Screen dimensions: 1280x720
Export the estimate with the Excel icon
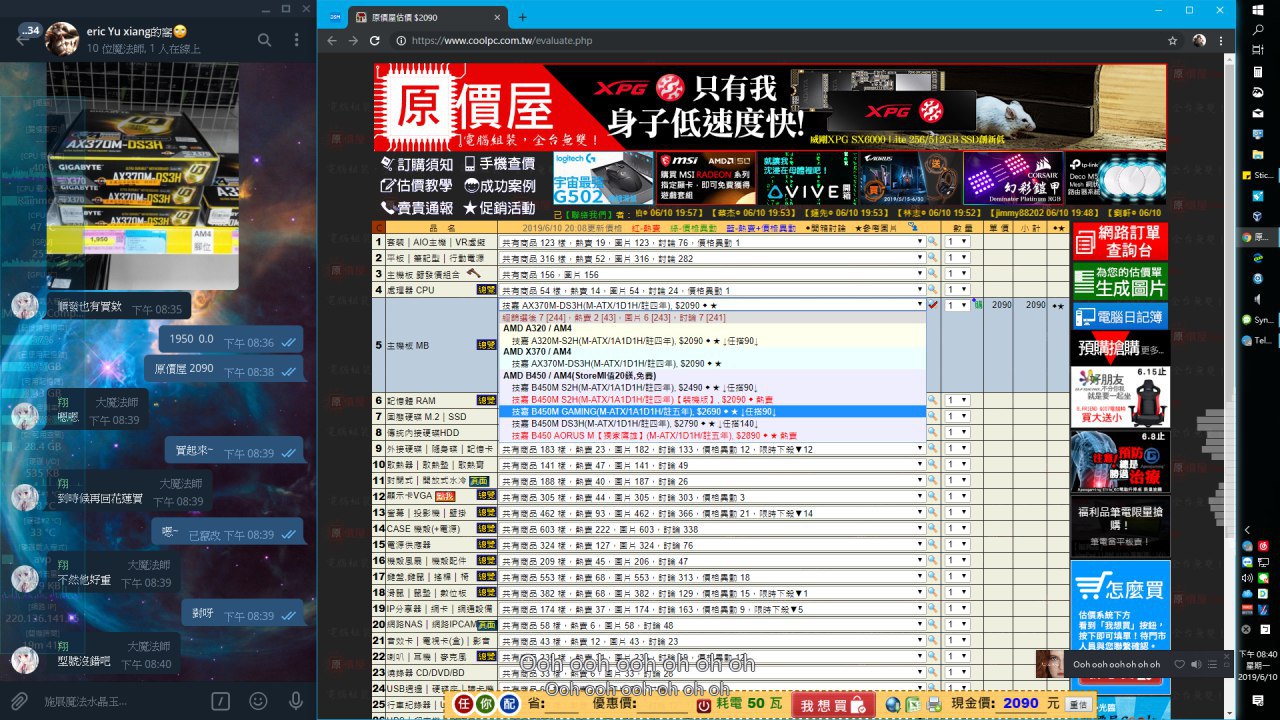913,704
